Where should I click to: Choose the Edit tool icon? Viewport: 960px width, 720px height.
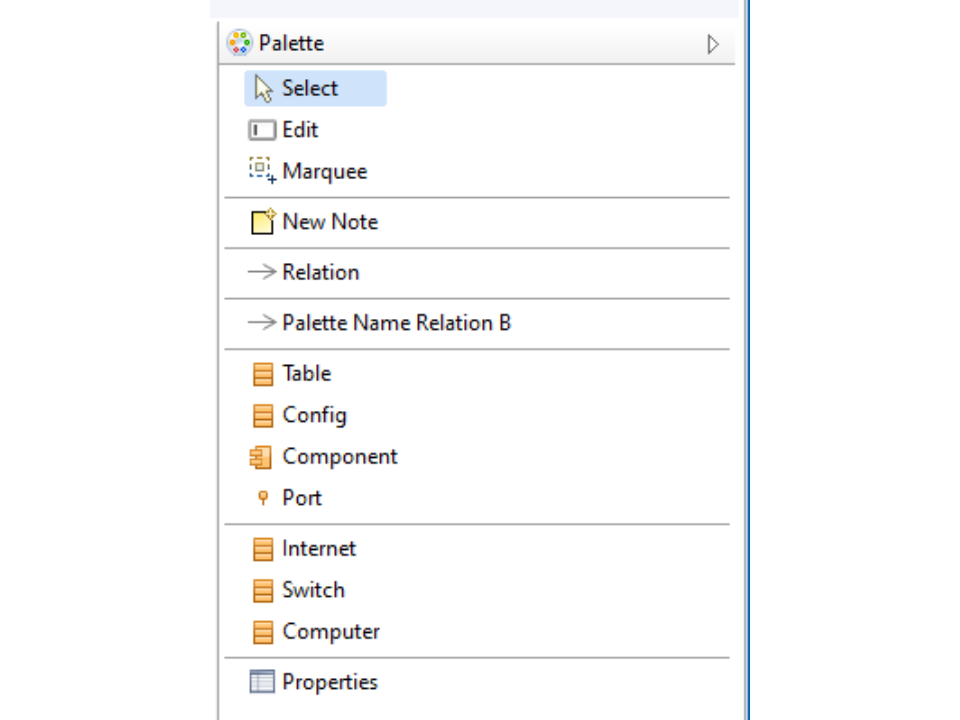[262, 130]
